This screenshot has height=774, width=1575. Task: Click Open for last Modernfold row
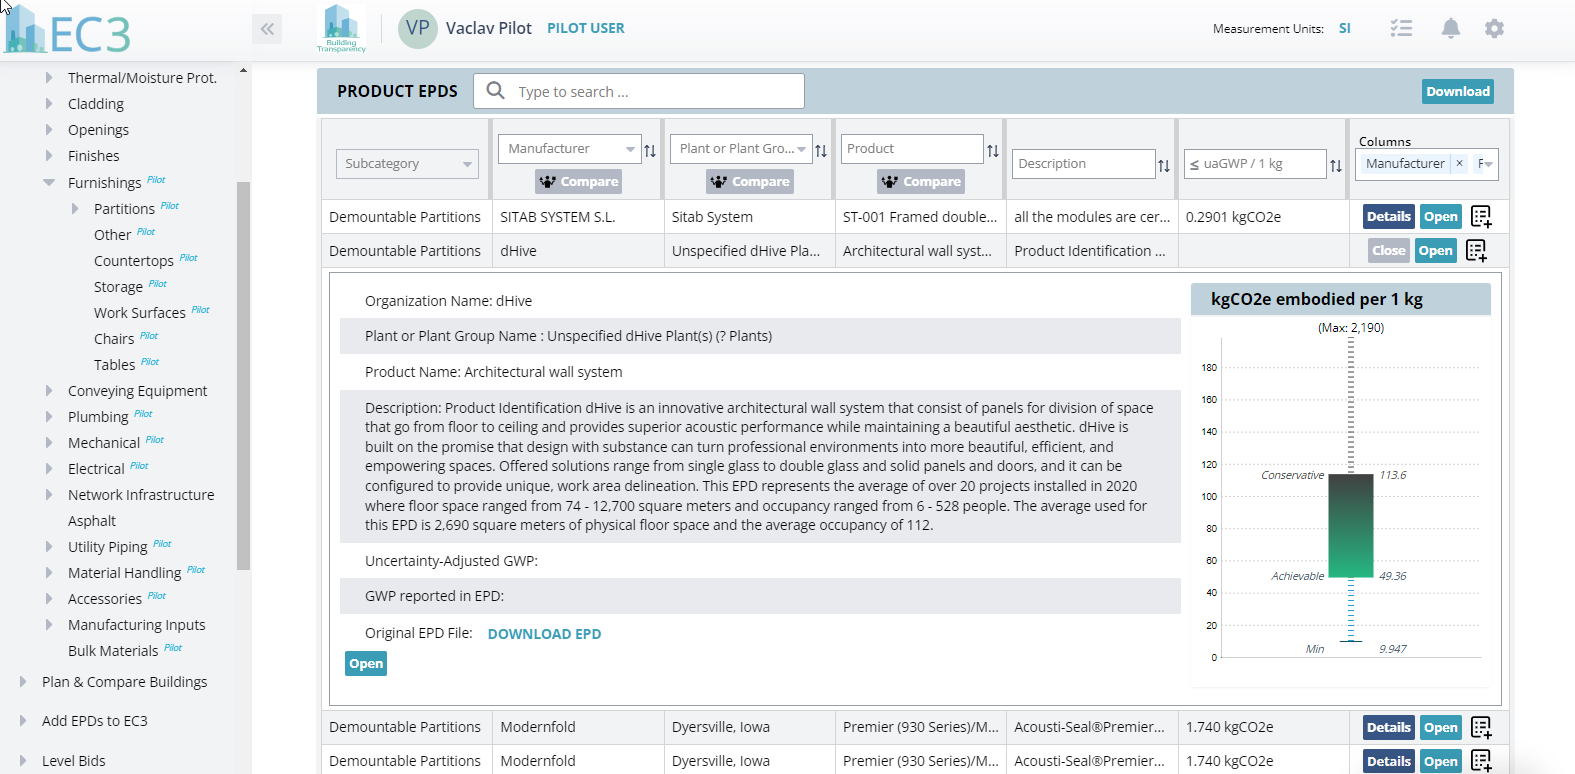click(x=1441, y=761)
